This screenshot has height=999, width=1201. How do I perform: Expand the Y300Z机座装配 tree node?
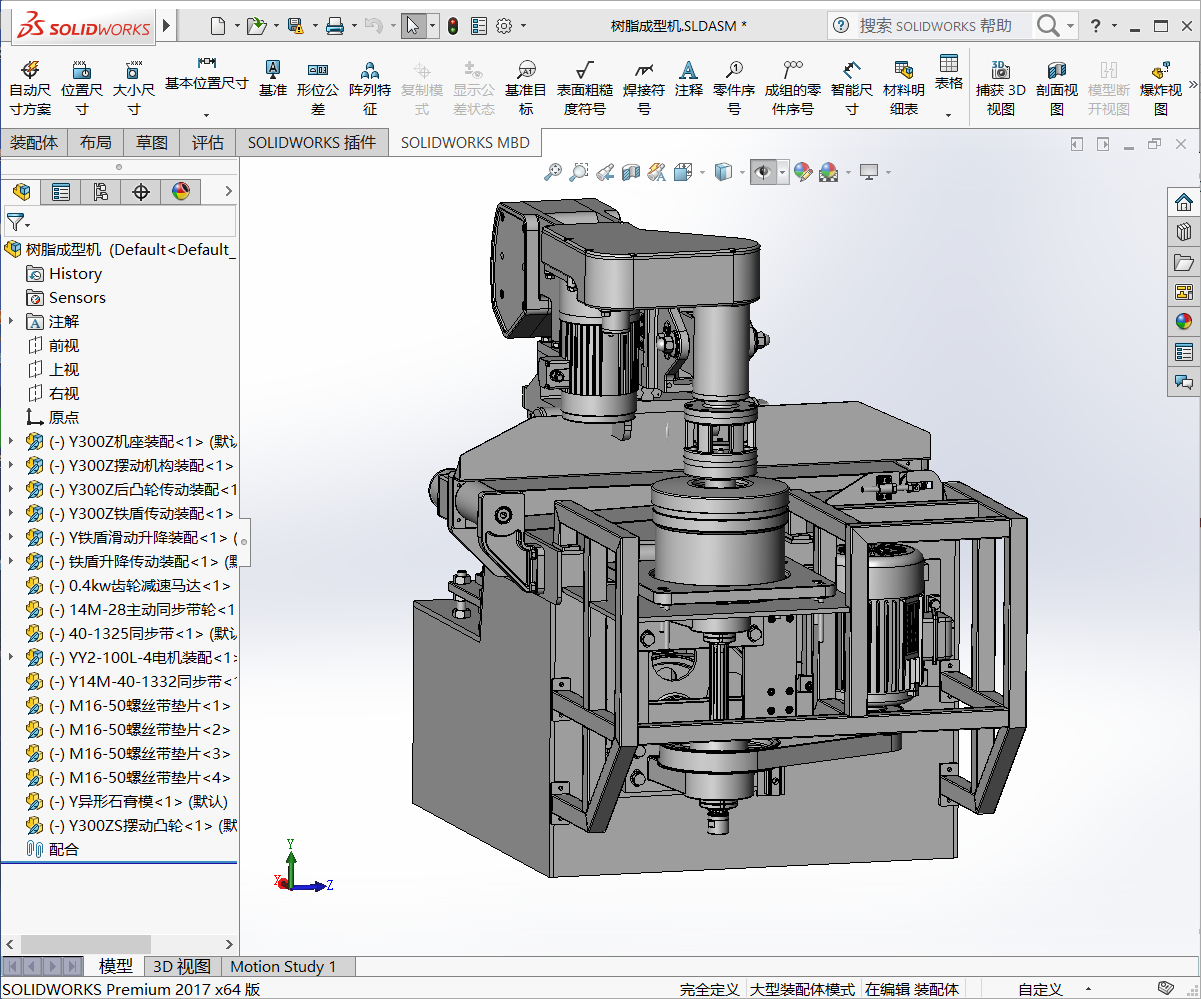click(x=11, y=441)
